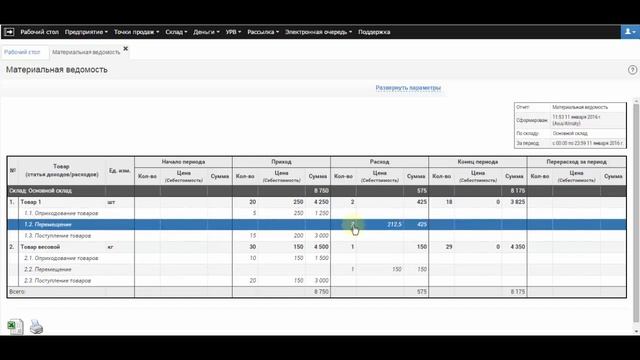Screen dimensions: 640x360
Task: Click the Расход column header
Action: coord(380,162)
